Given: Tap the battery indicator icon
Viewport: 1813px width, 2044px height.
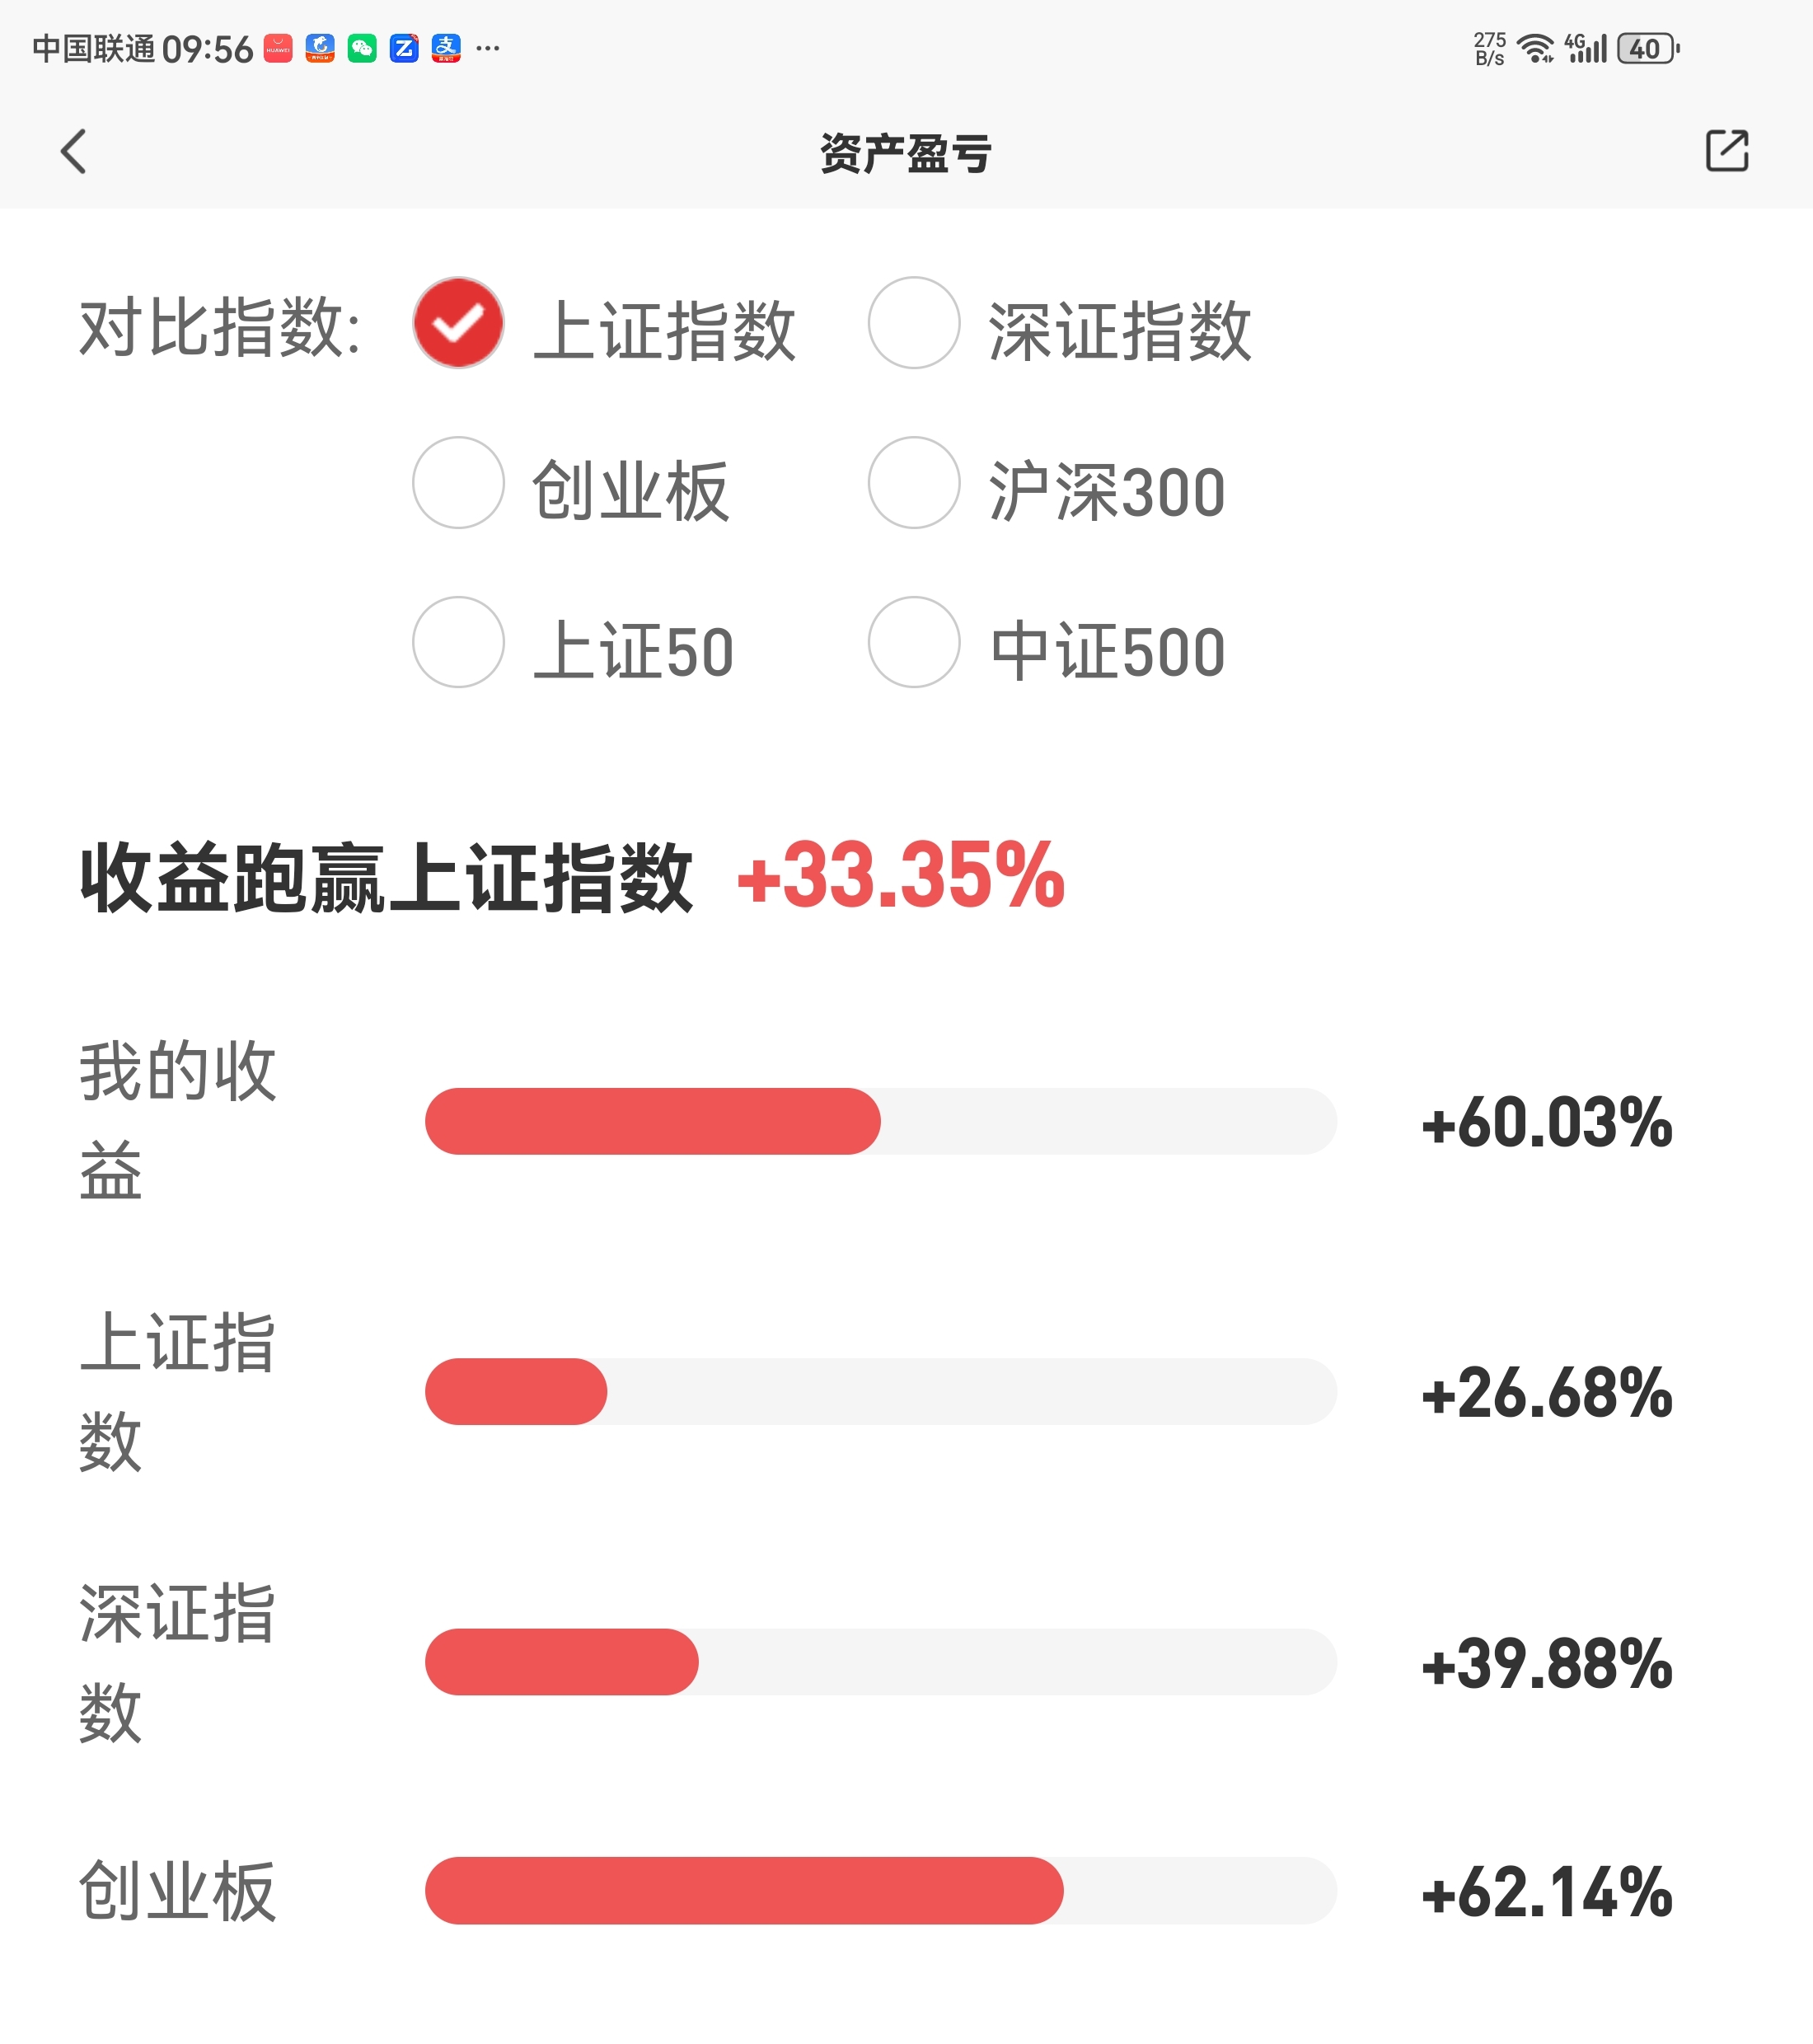Looking at the screenshot, I should click(1647, 48).
